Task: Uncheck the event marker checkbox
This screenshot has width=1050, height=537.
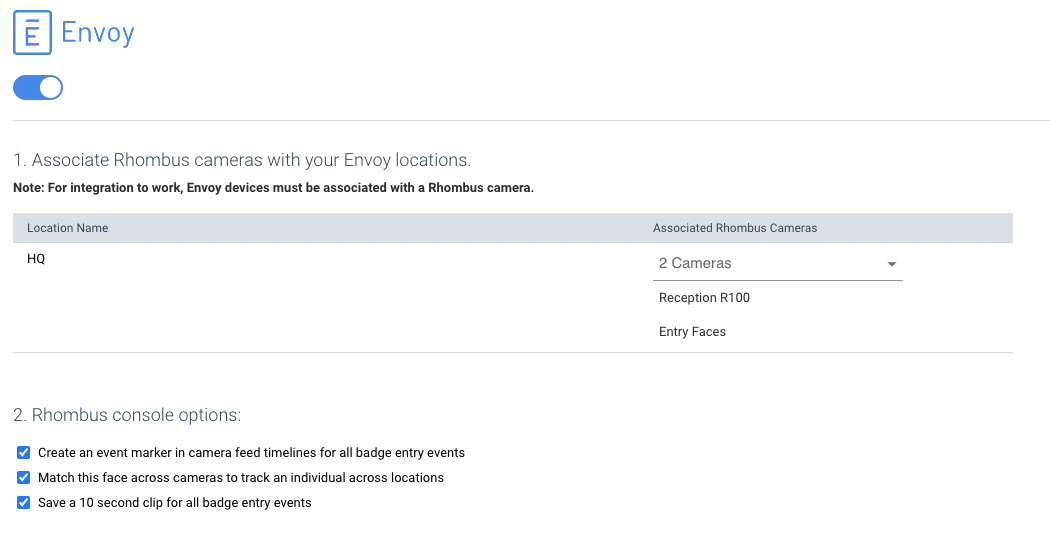Action: coord(23,453)
